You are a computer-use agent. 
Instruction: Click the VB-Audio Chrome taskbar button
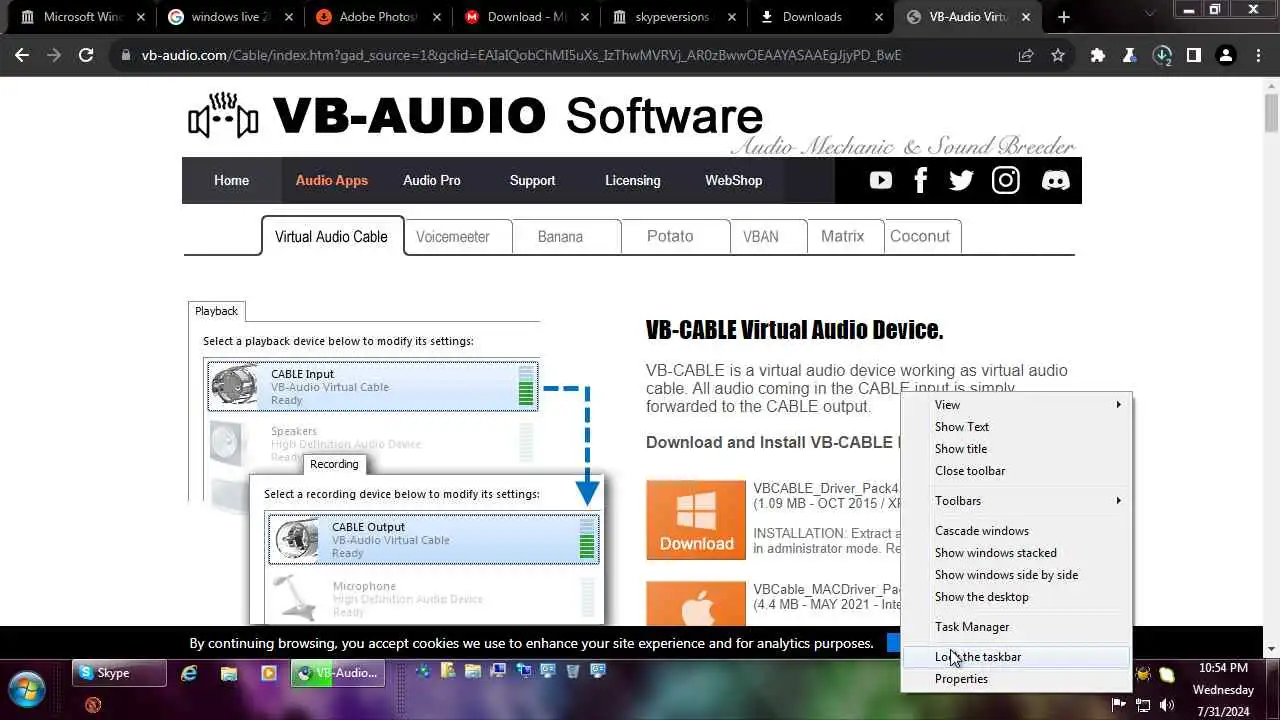click(337, 673)
